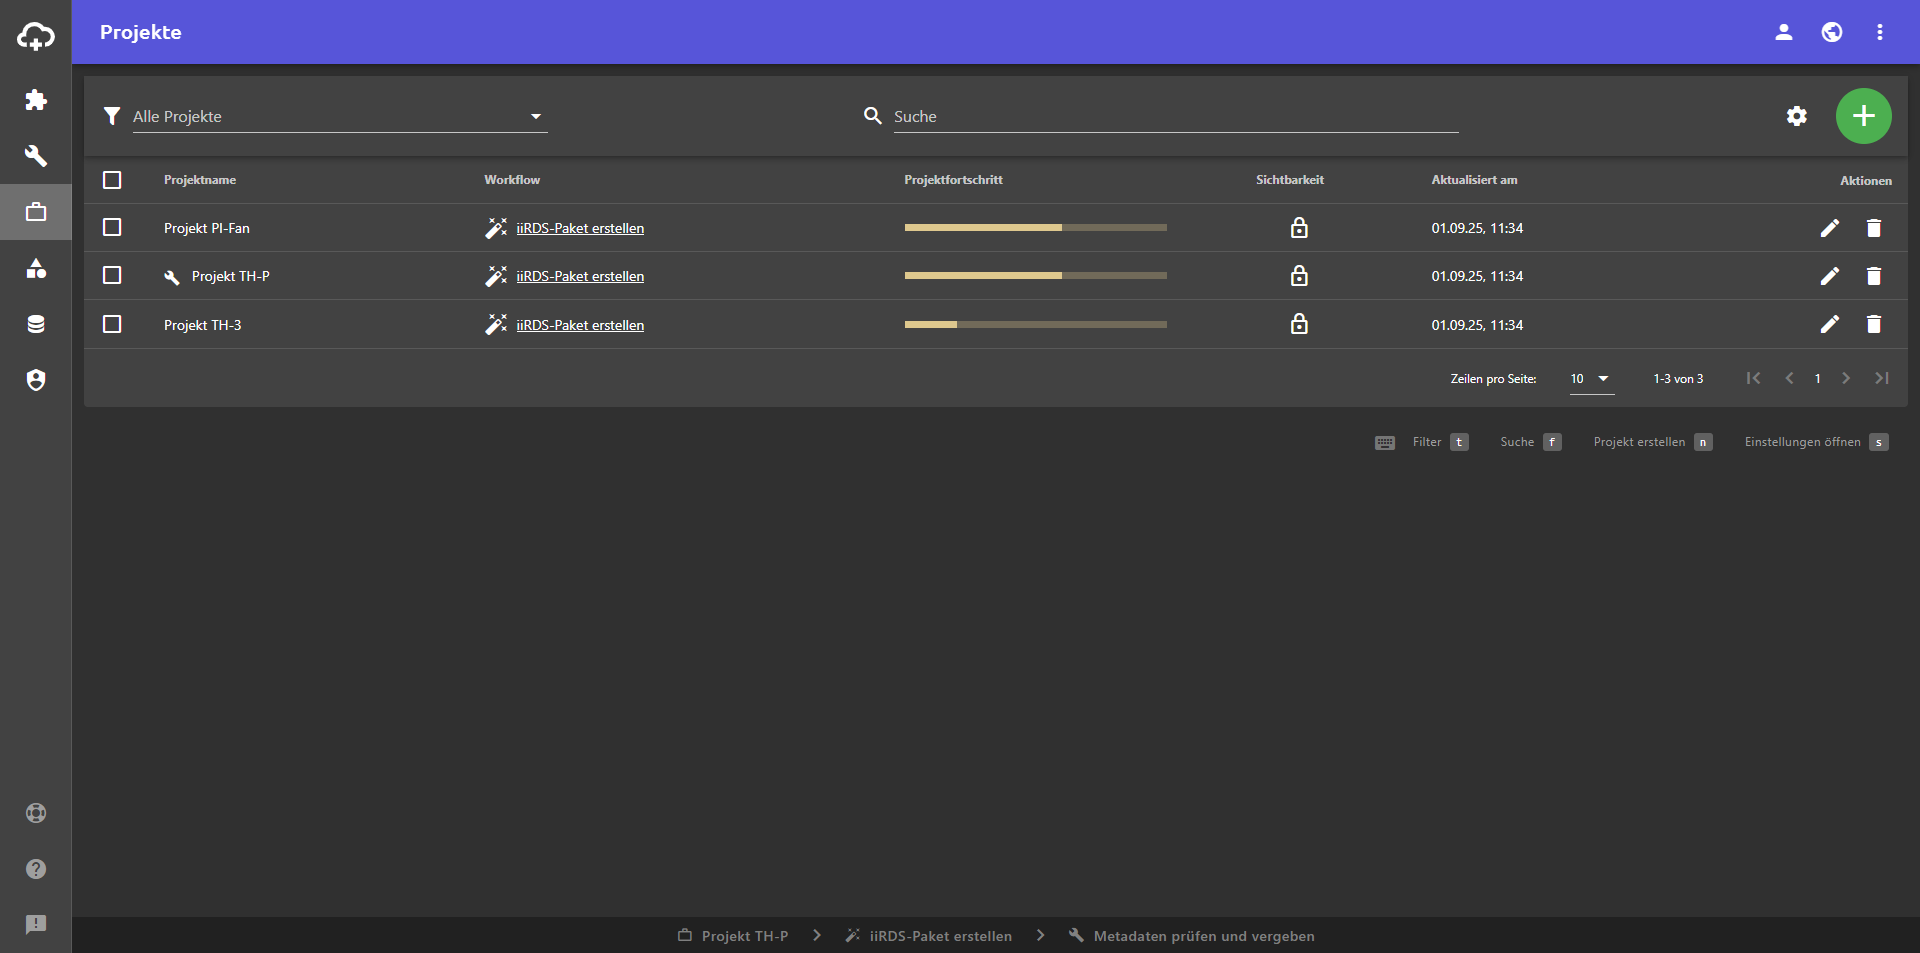
Task: Open the three-dot more options menu
Action: coord(1880,32)
